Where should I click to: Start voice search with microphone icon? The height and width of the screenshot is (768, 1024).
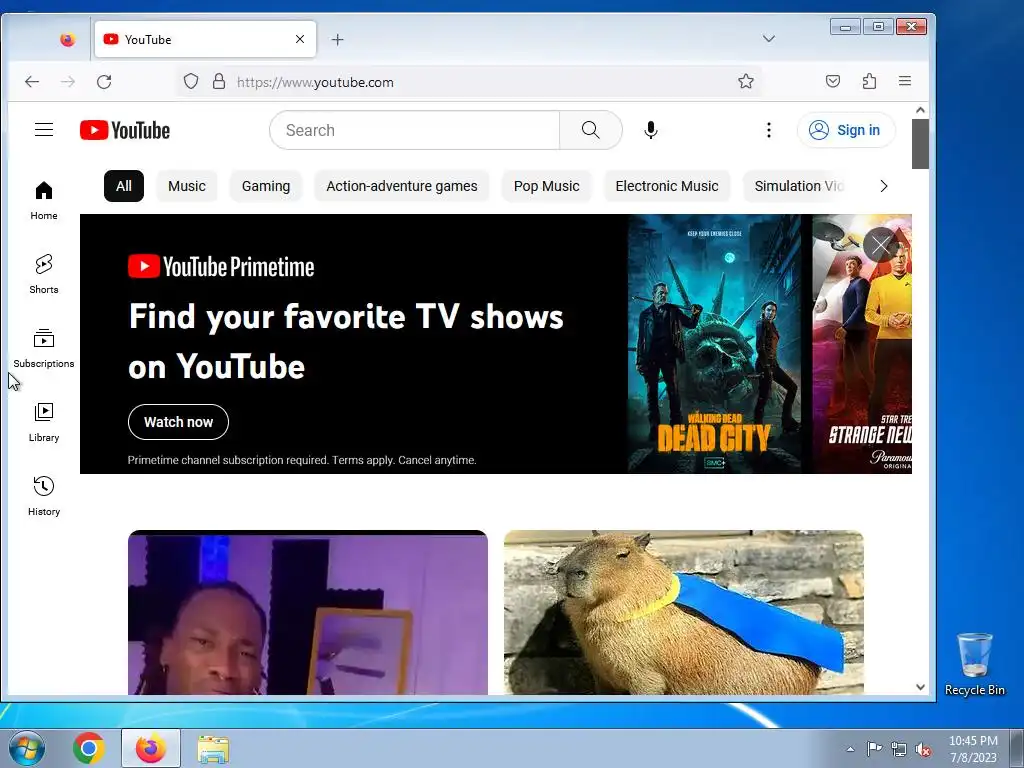pyautogui.click(x=650, y=130)
